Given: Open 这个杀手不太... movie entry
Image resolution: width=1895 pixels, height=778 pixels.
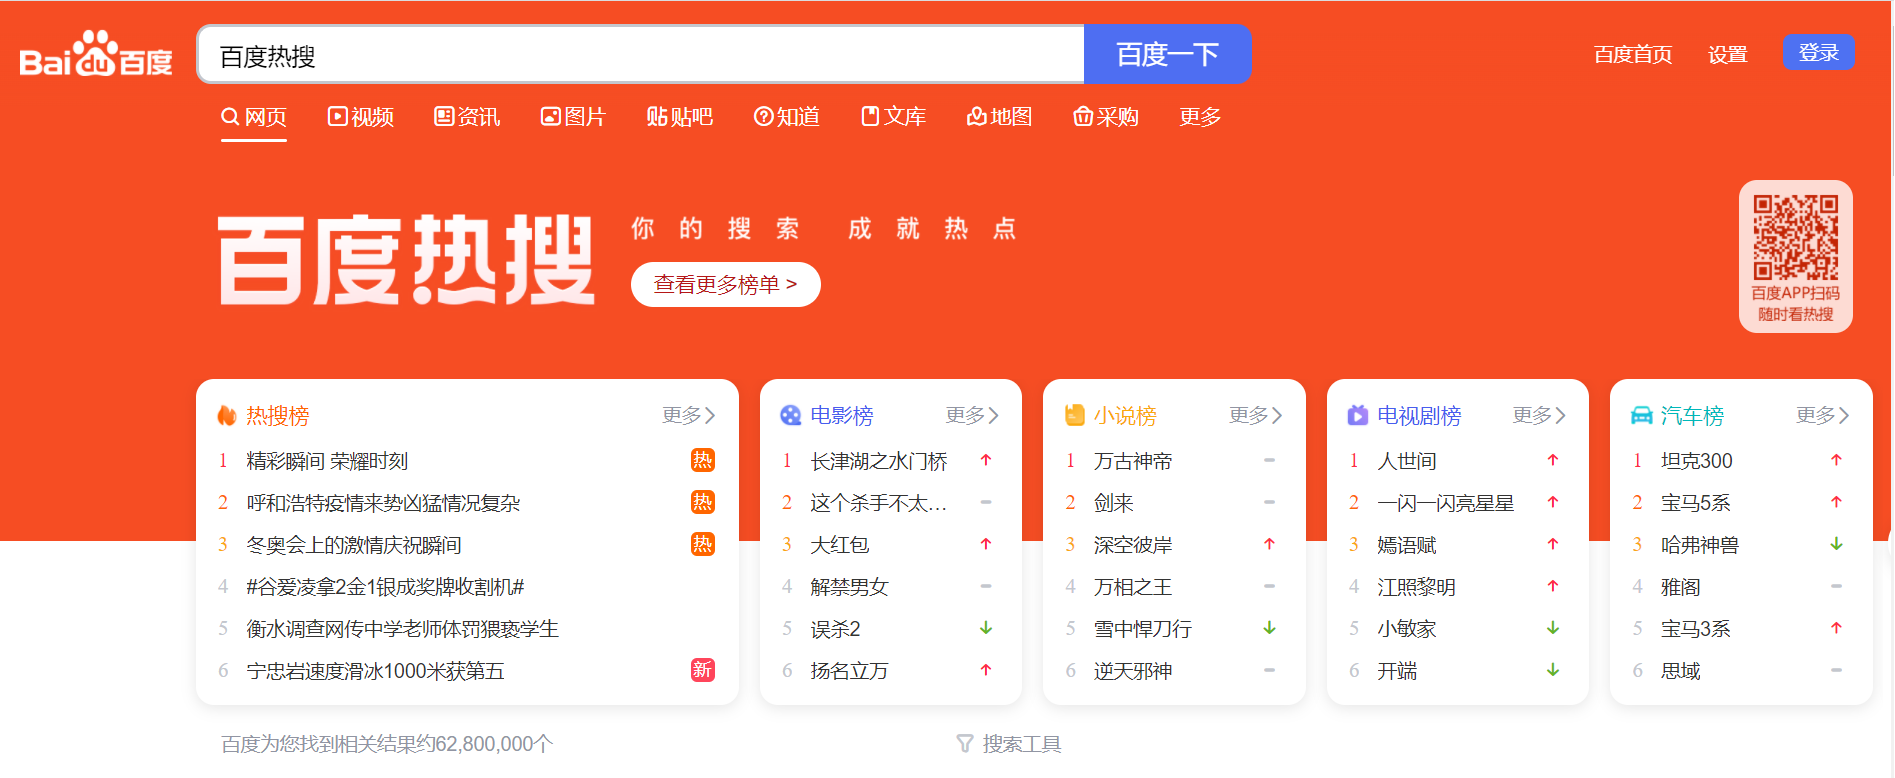Looking at the screenshot, I should coord(878,503).
